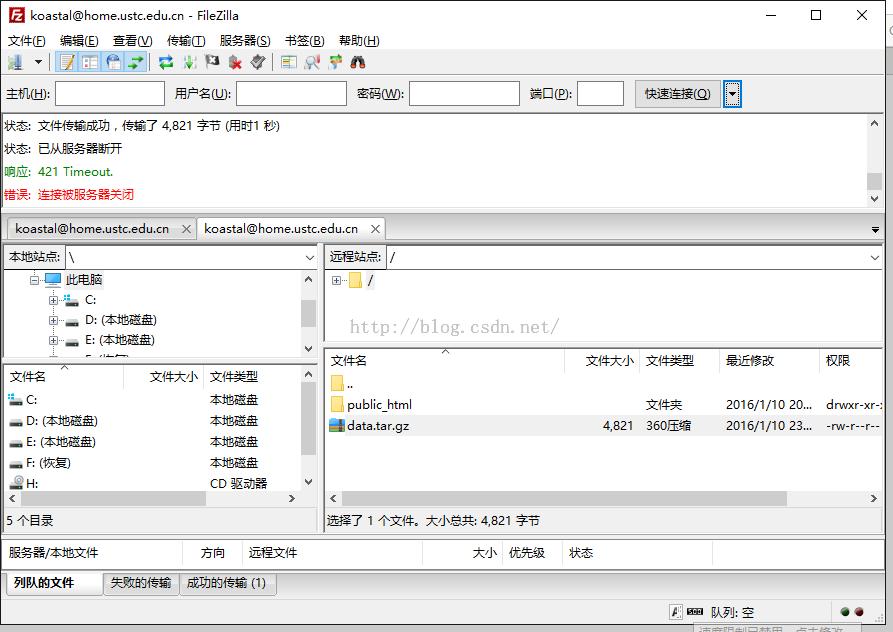Open the tab list dropdown arrow
Image resolution: width=893 pixels, height=632 pixels.
pyautogui.click(x=875, y=229)
